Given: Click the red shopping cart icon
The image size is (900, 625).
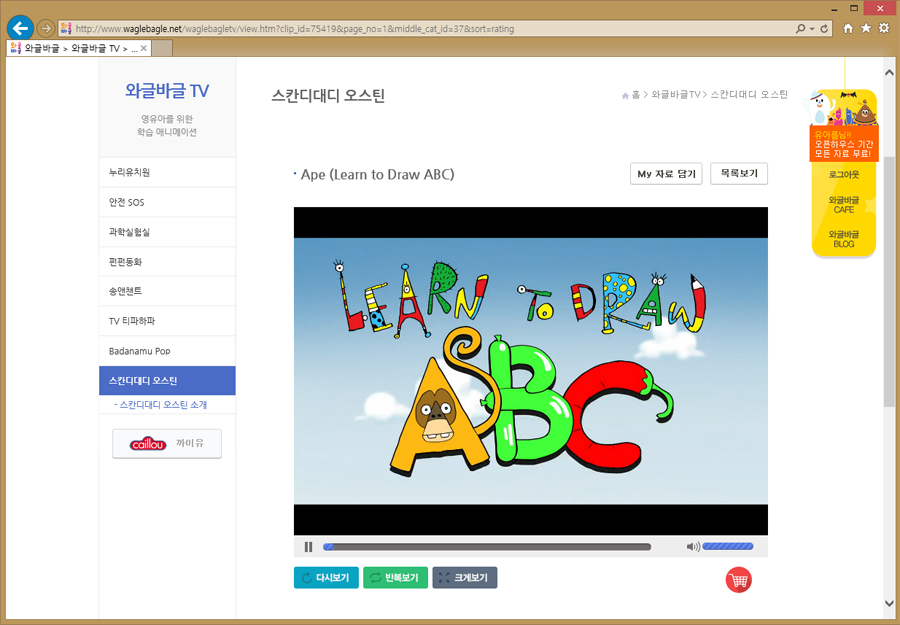Looking at the screenshot, I should (738, 580).
